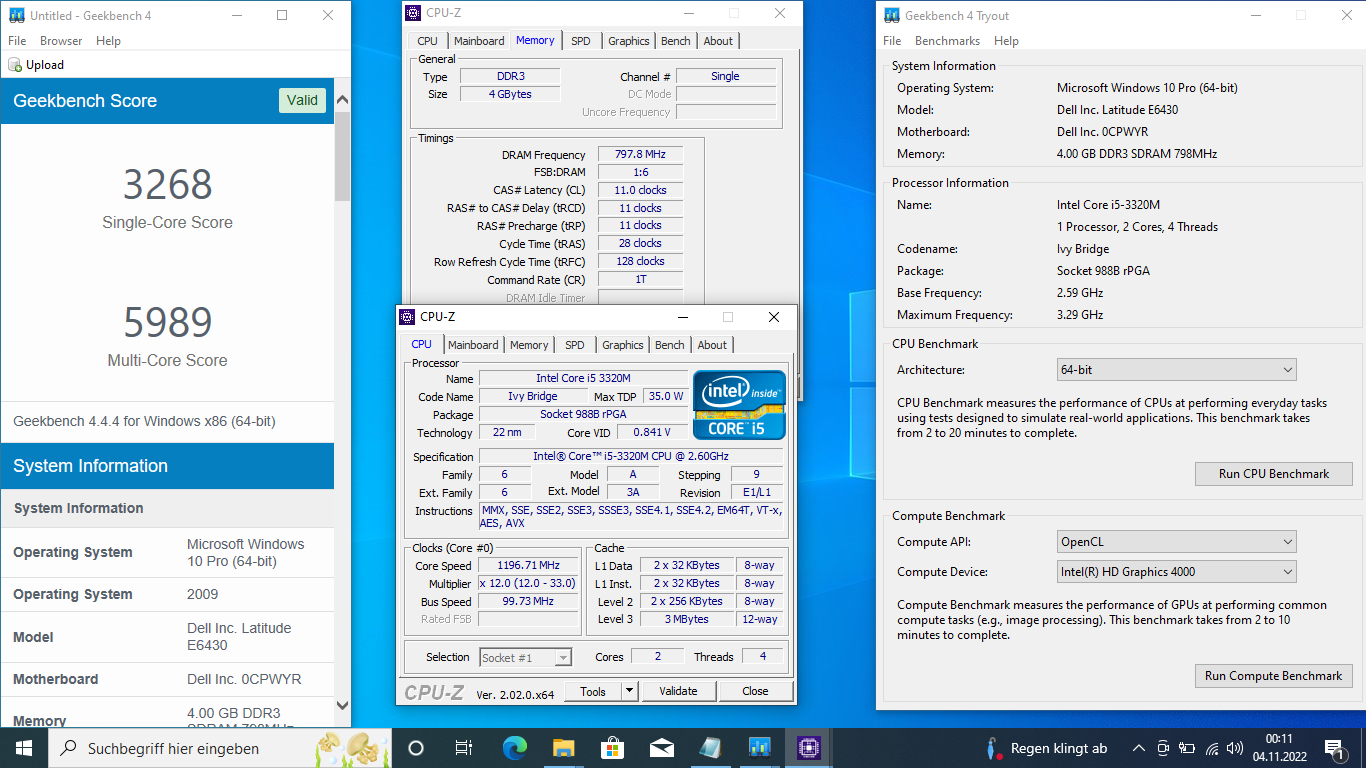This screenshot has width=1366, height=768.
Task: Click the Multiplier value x 12.0
Action: pos(528,584)
